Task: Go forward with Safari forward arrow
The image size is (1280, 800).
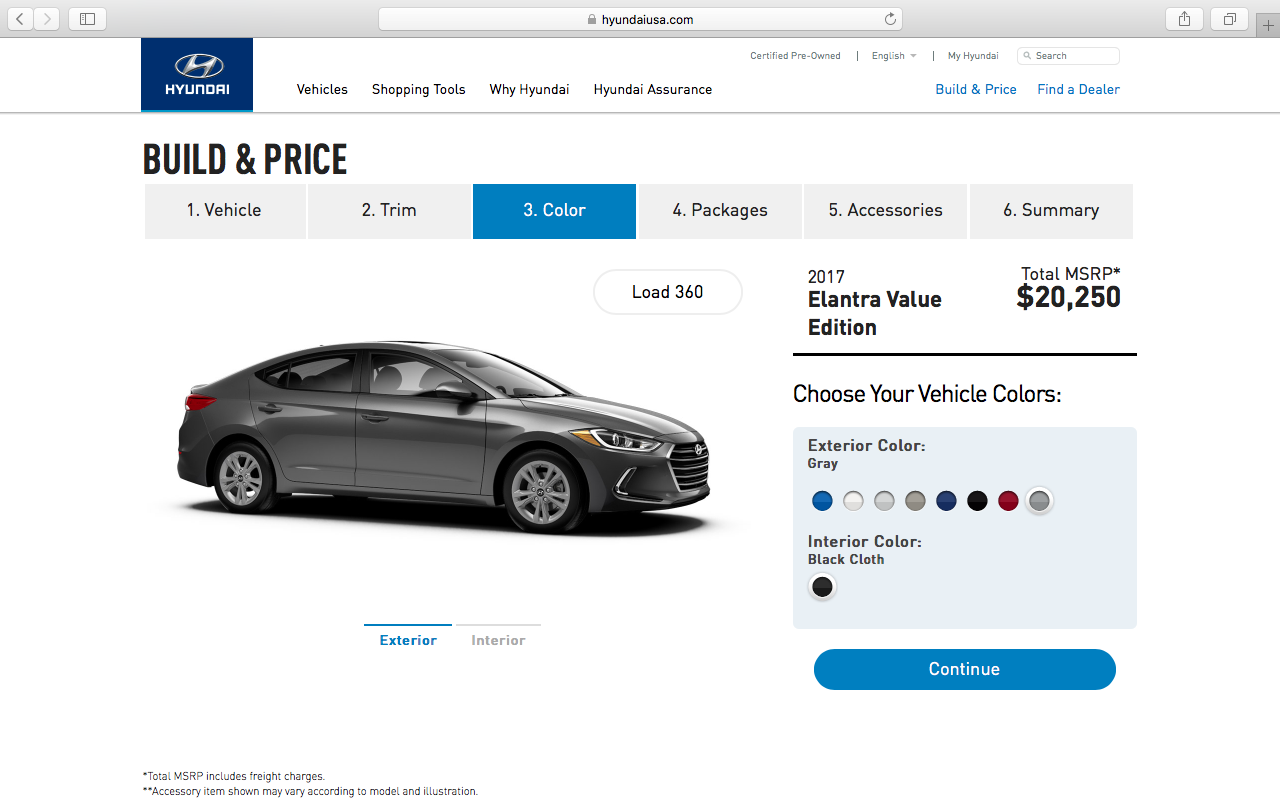Action: pyautogui.click(x=47, y=19)
